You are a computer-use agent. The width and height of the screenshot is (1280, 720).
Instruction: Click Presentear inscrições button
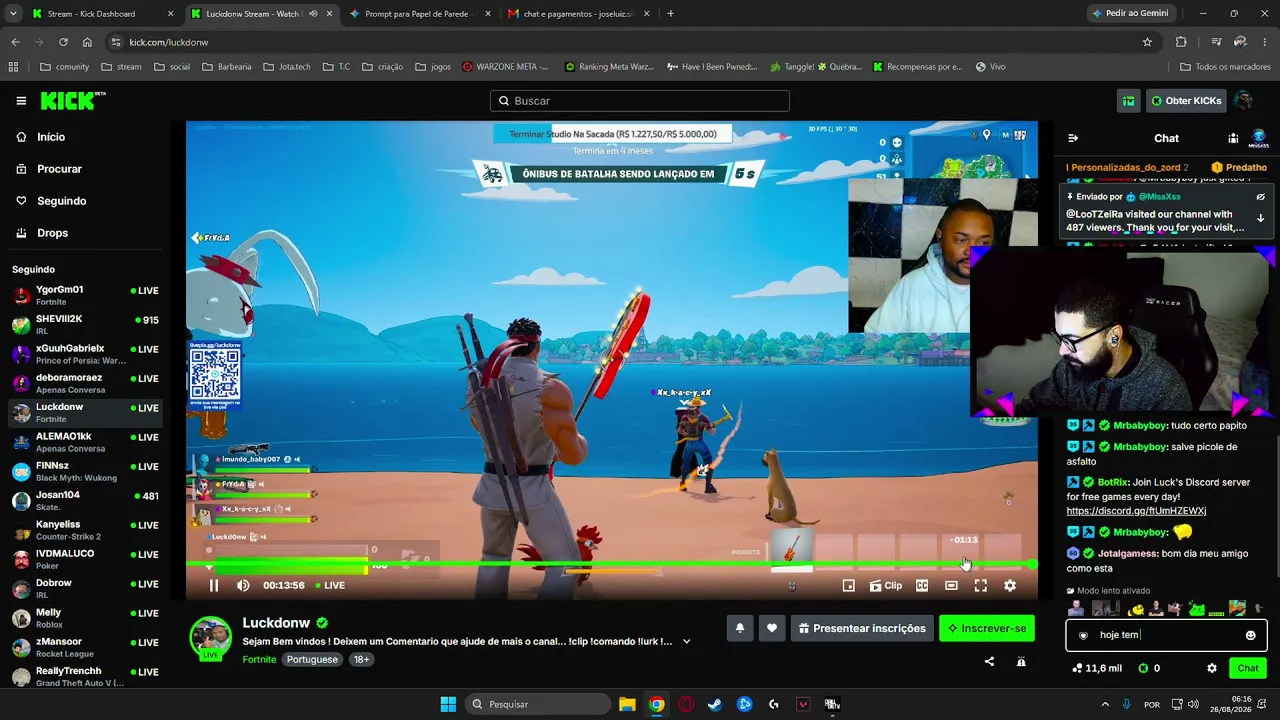(x=862, y=628)
